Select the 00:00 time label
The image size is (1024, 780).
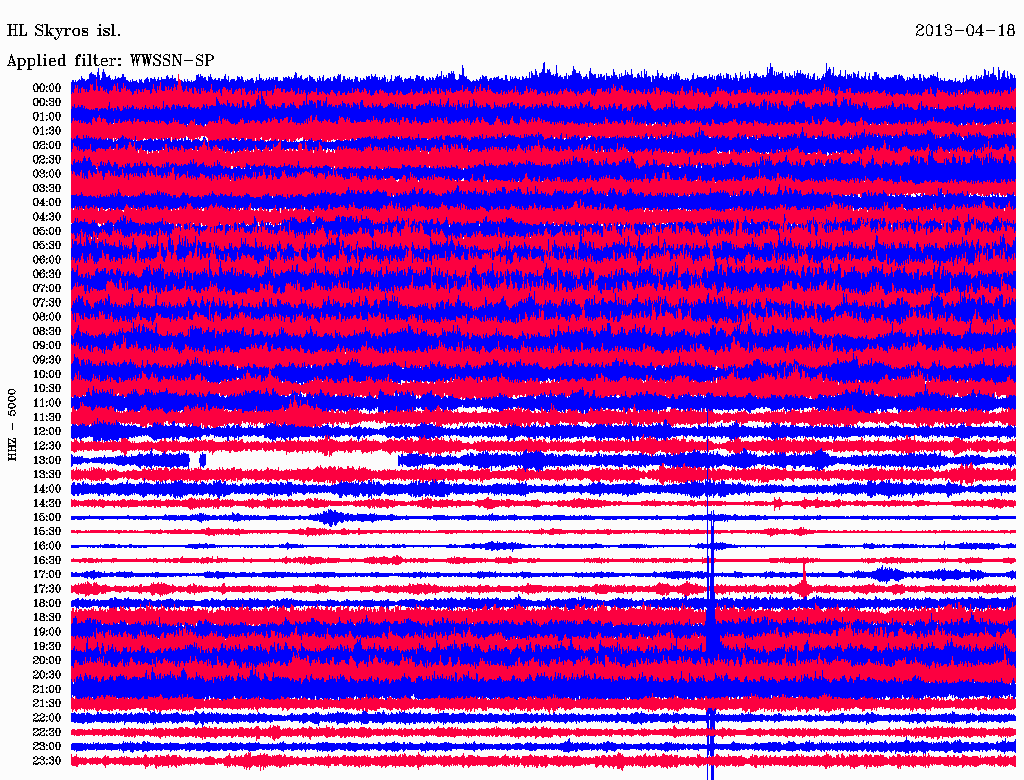click(x=47, y=88)
